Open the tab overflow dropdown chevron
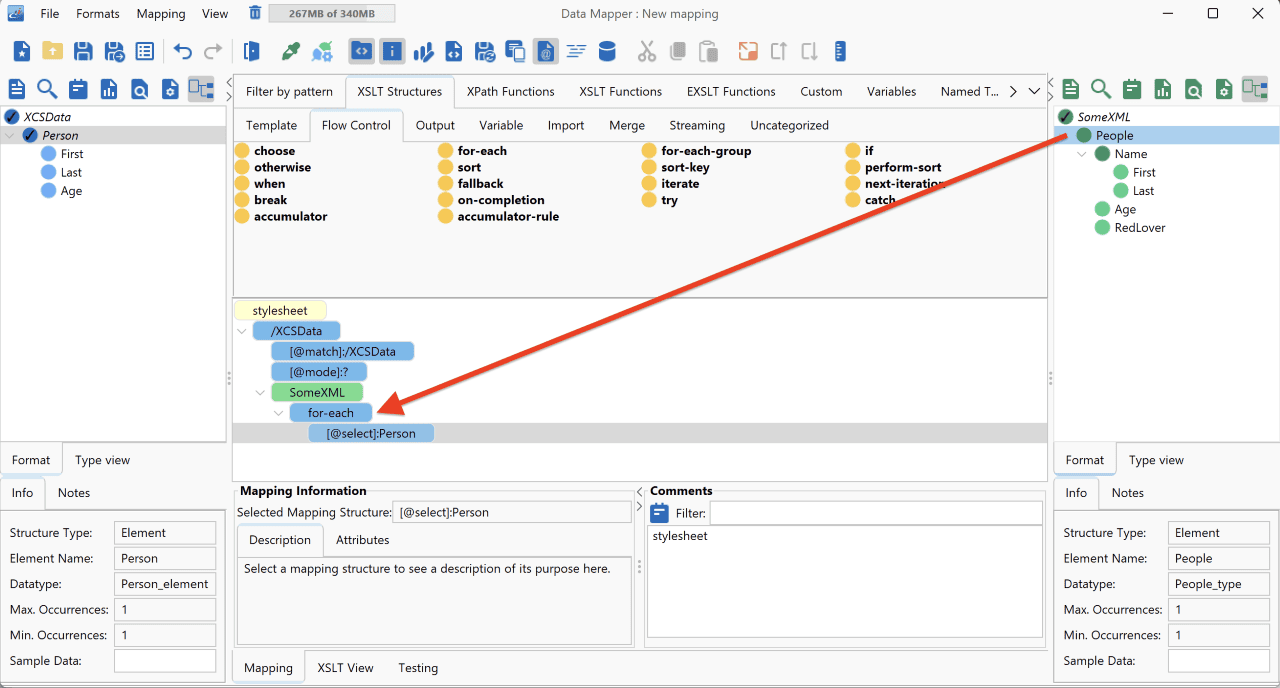This screenshot has height=688, width=1280. pyautogui.click(x=1034, y=91)
